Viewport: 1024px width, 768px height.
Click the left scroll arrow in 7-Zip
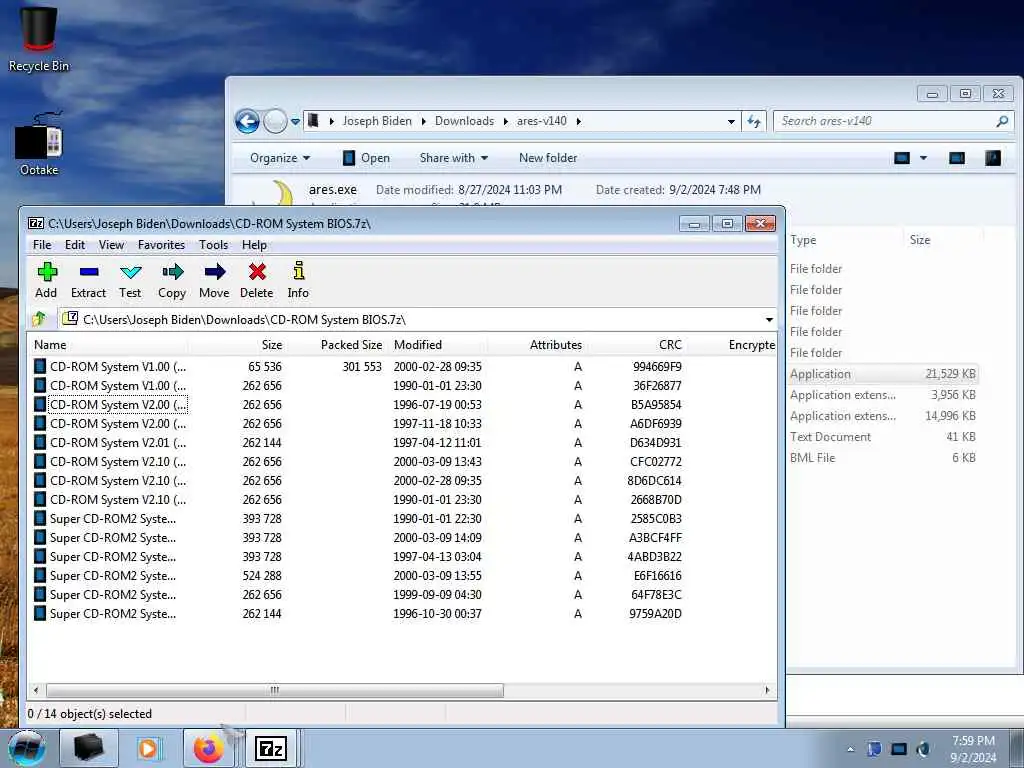pyautogui.click(x=37, y=690)
